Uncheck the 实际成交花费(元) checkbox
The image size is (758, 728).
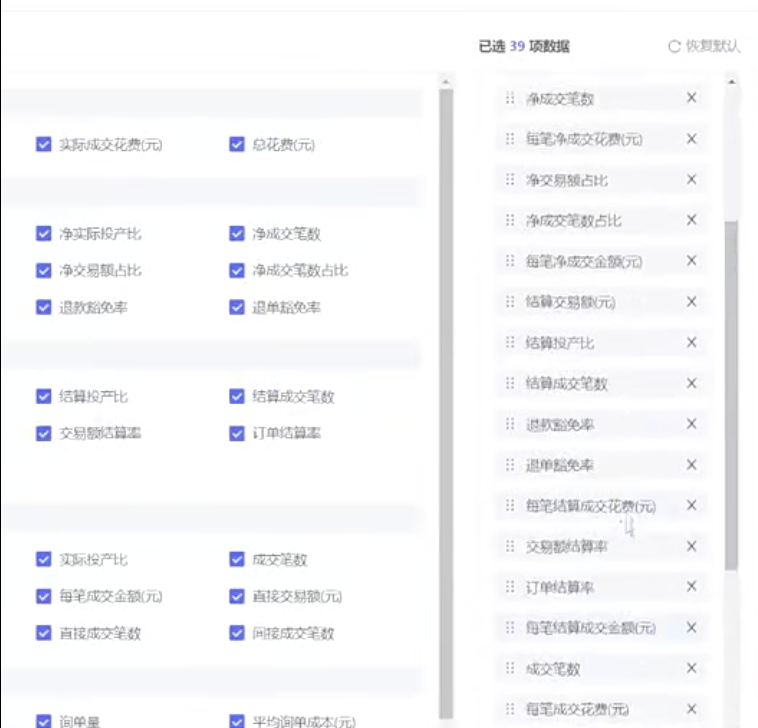(44, 144)
